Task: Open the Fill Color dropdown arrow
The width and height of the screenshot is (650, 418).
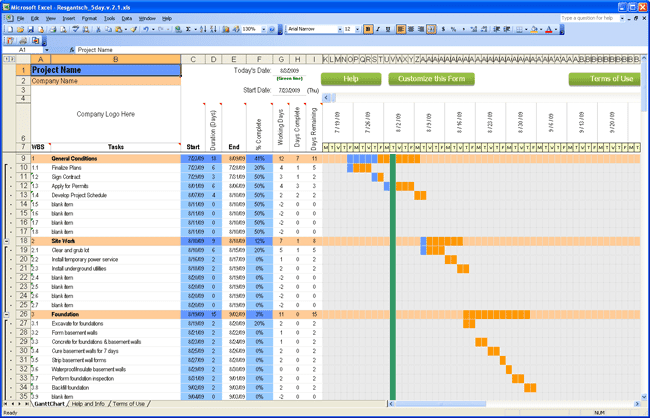Action: pos(541,29)
